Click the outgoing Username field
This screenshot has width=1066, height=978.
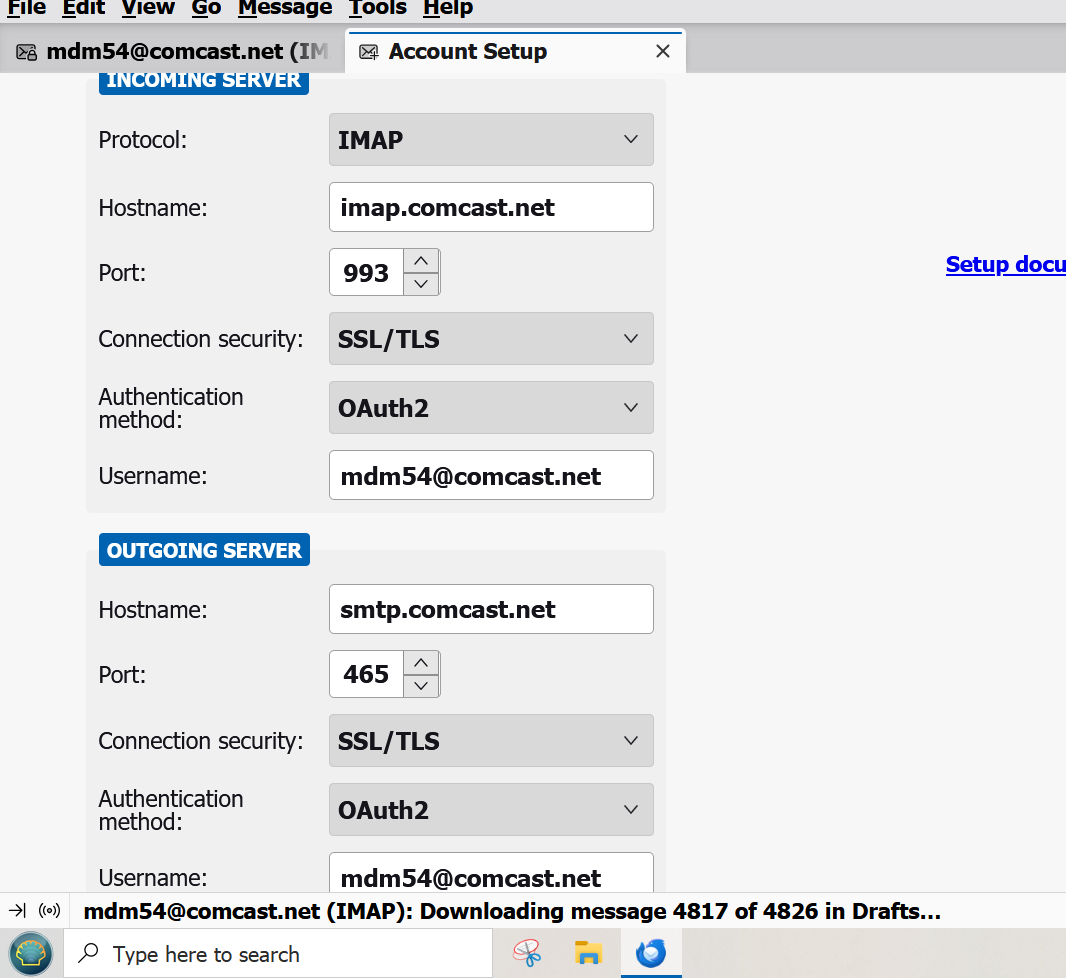(x=491, y=873)
